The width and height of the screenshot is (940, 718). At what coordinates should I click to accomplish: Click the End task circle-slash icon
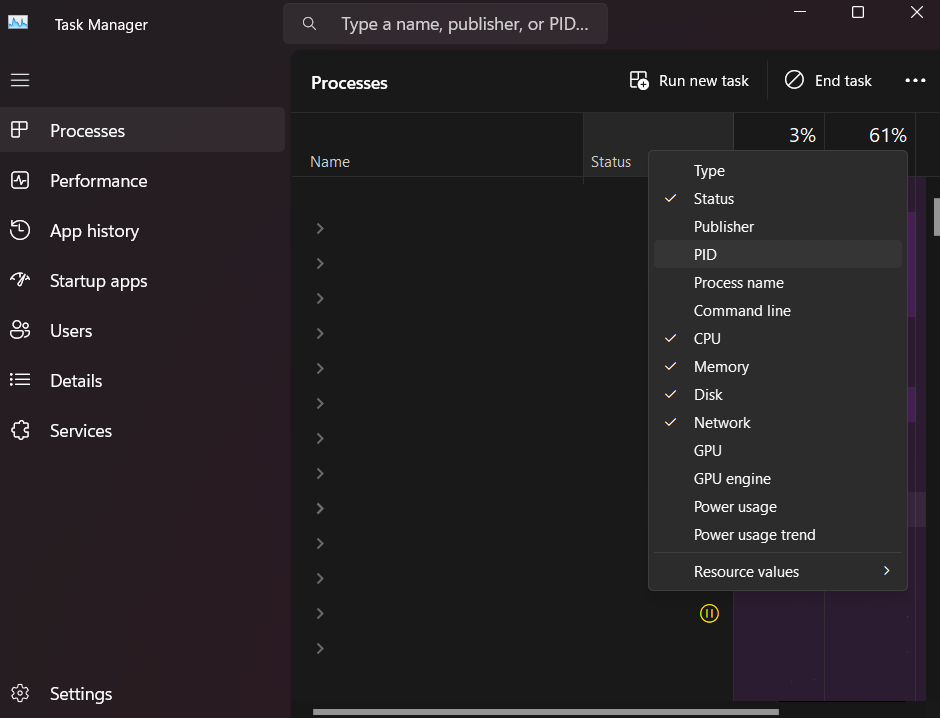(x=794, y=80)
